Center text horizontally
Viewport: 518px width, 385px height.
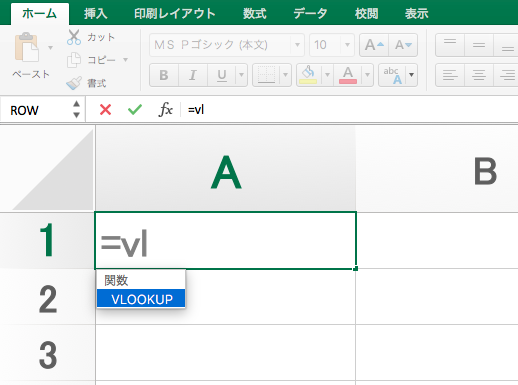tap(479, 75)
